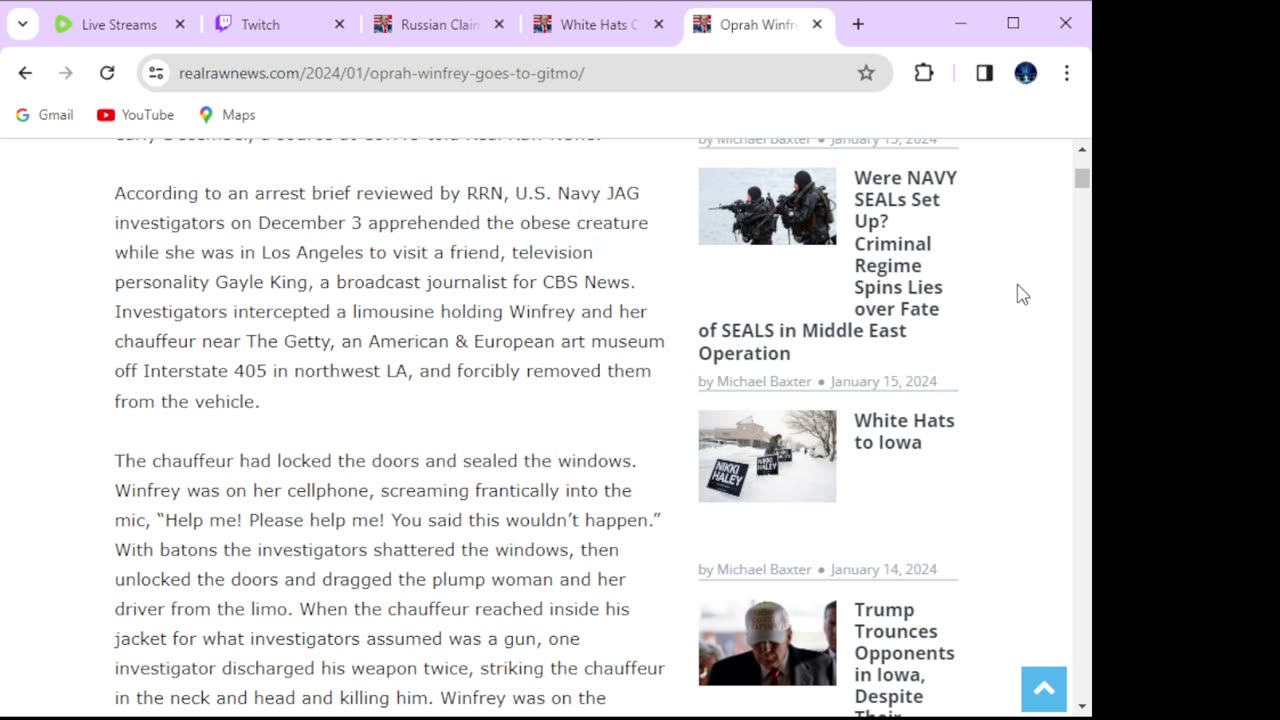Viewport: 1280px width, 720px height.
Task: Switch to the White Hats tab
Action: coord(598,24)
